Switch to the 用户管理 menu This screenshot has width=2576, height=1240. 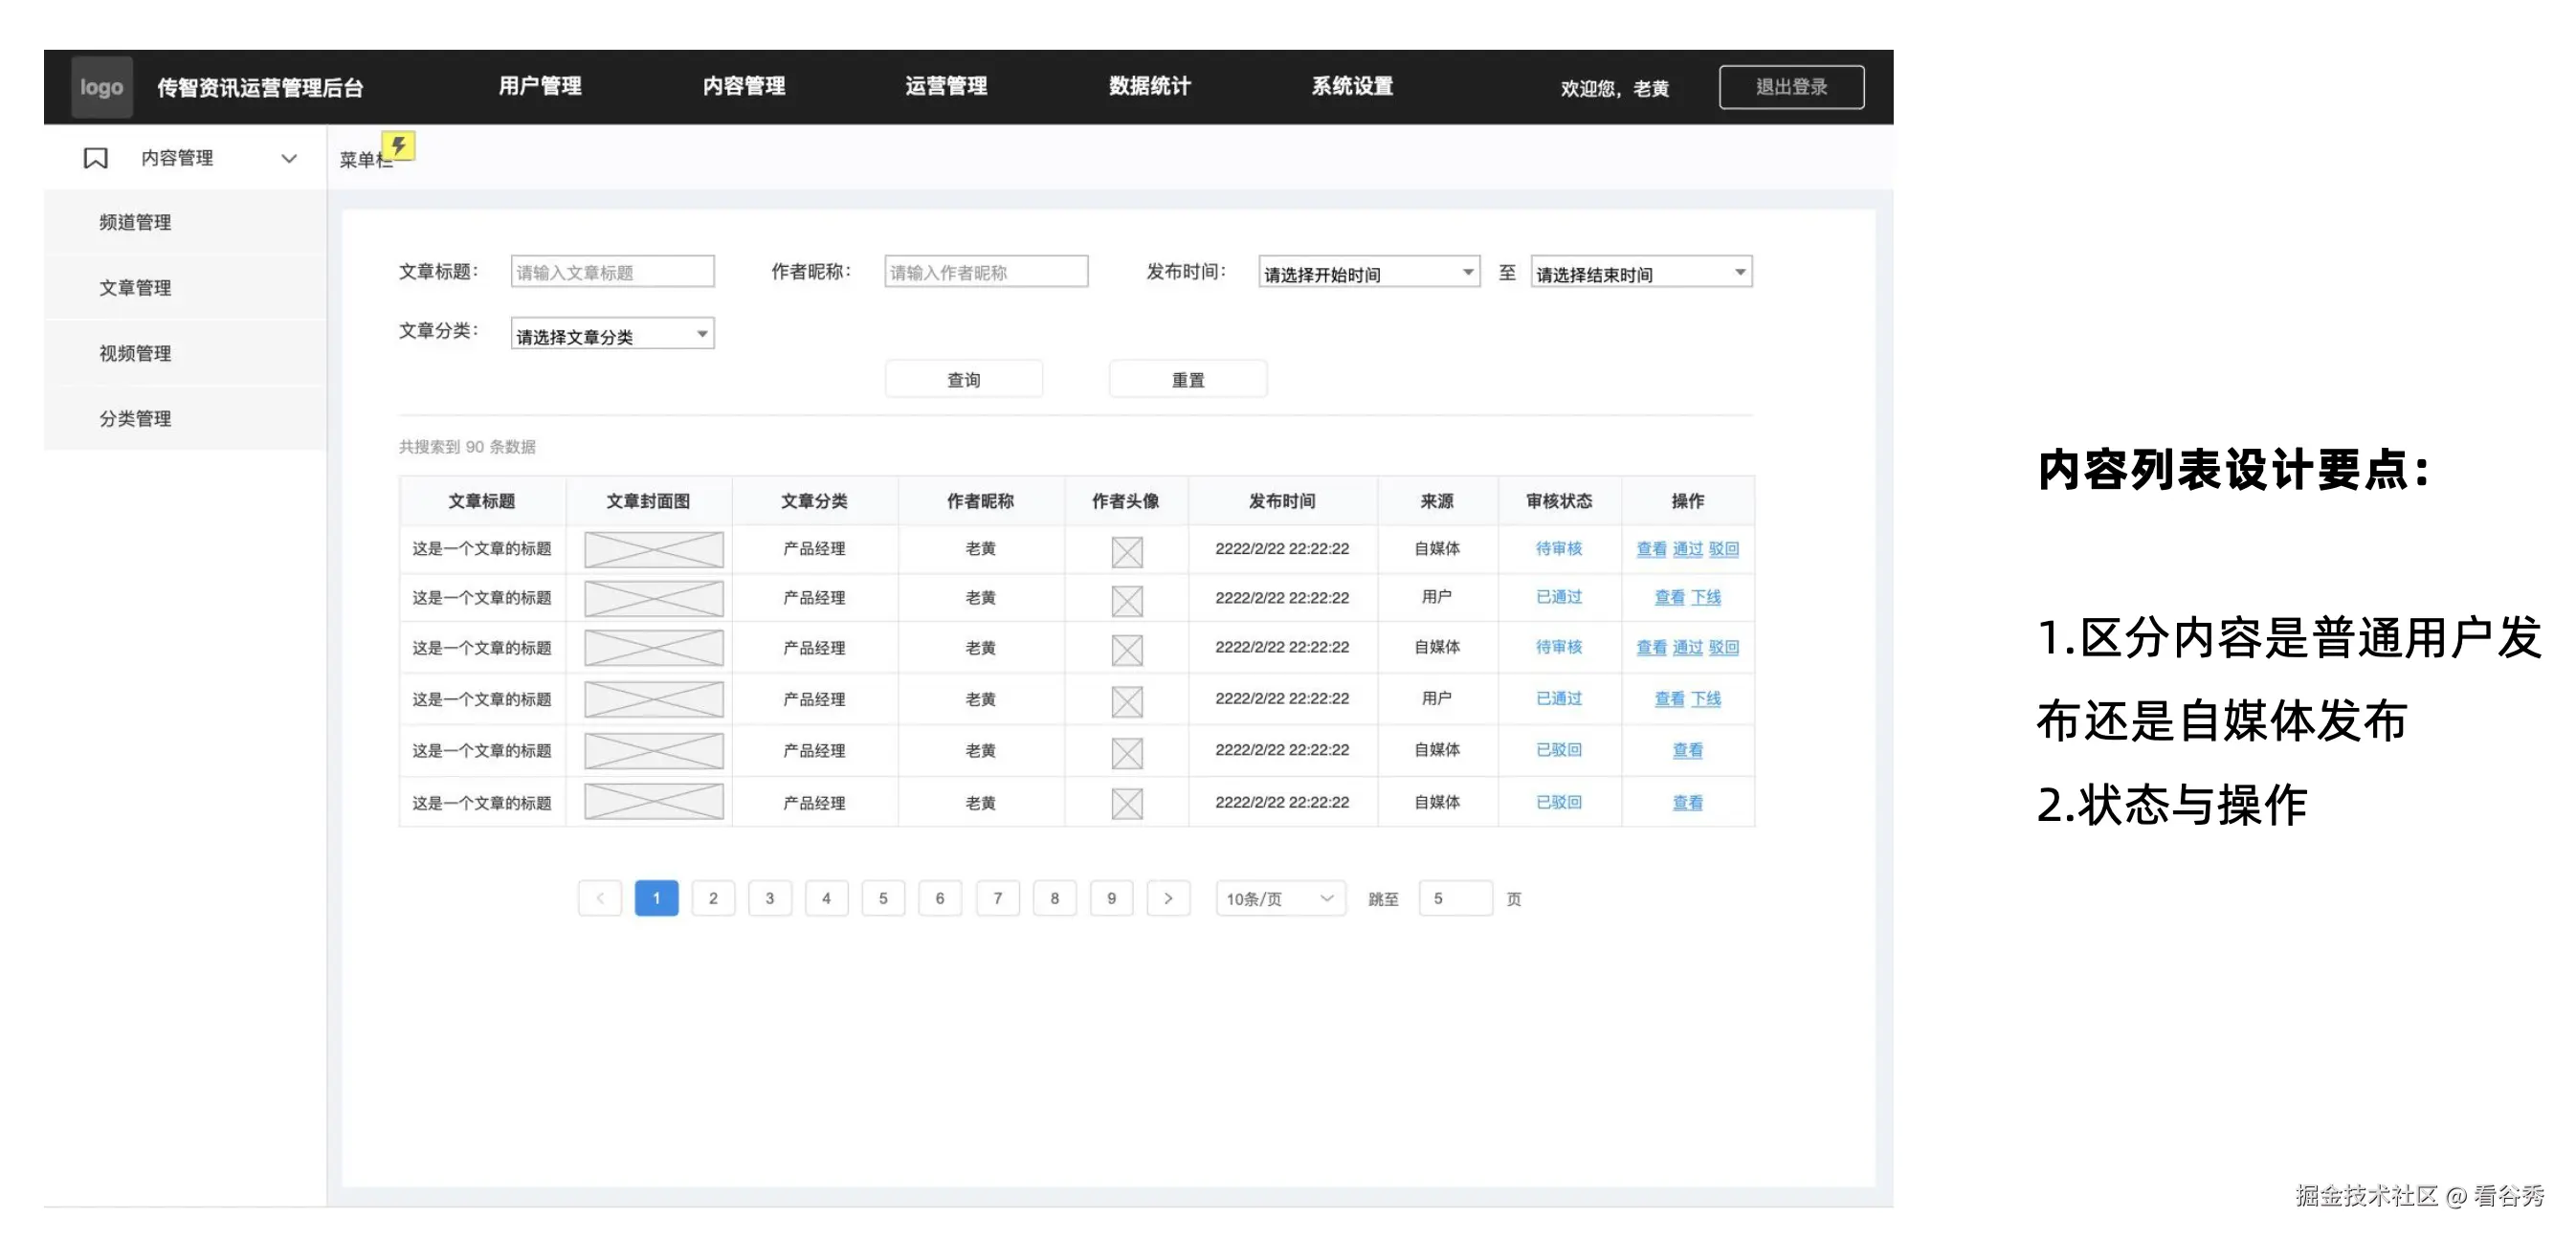(x=539, y=86)
